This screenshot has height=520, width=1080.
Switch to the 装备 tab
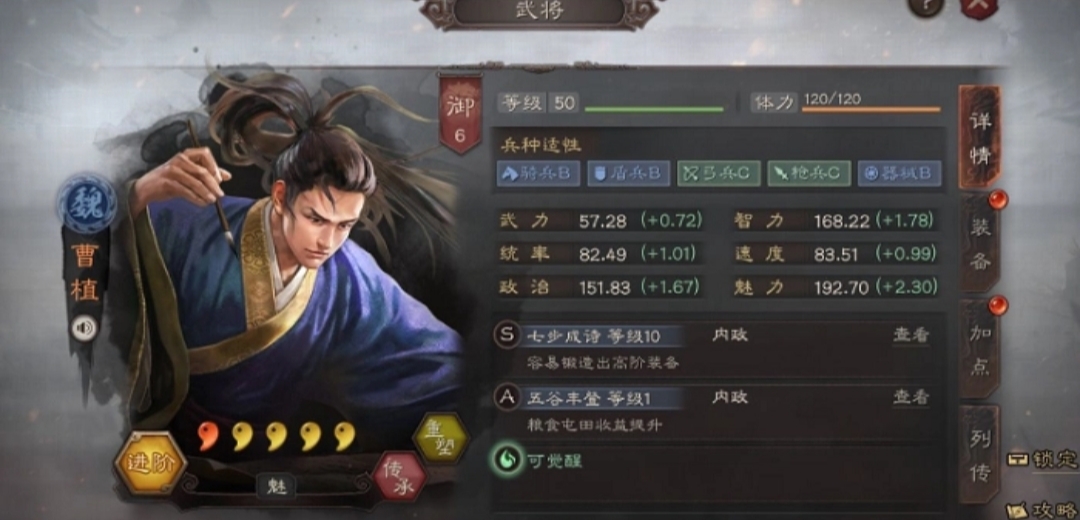(x=979, y=242)
